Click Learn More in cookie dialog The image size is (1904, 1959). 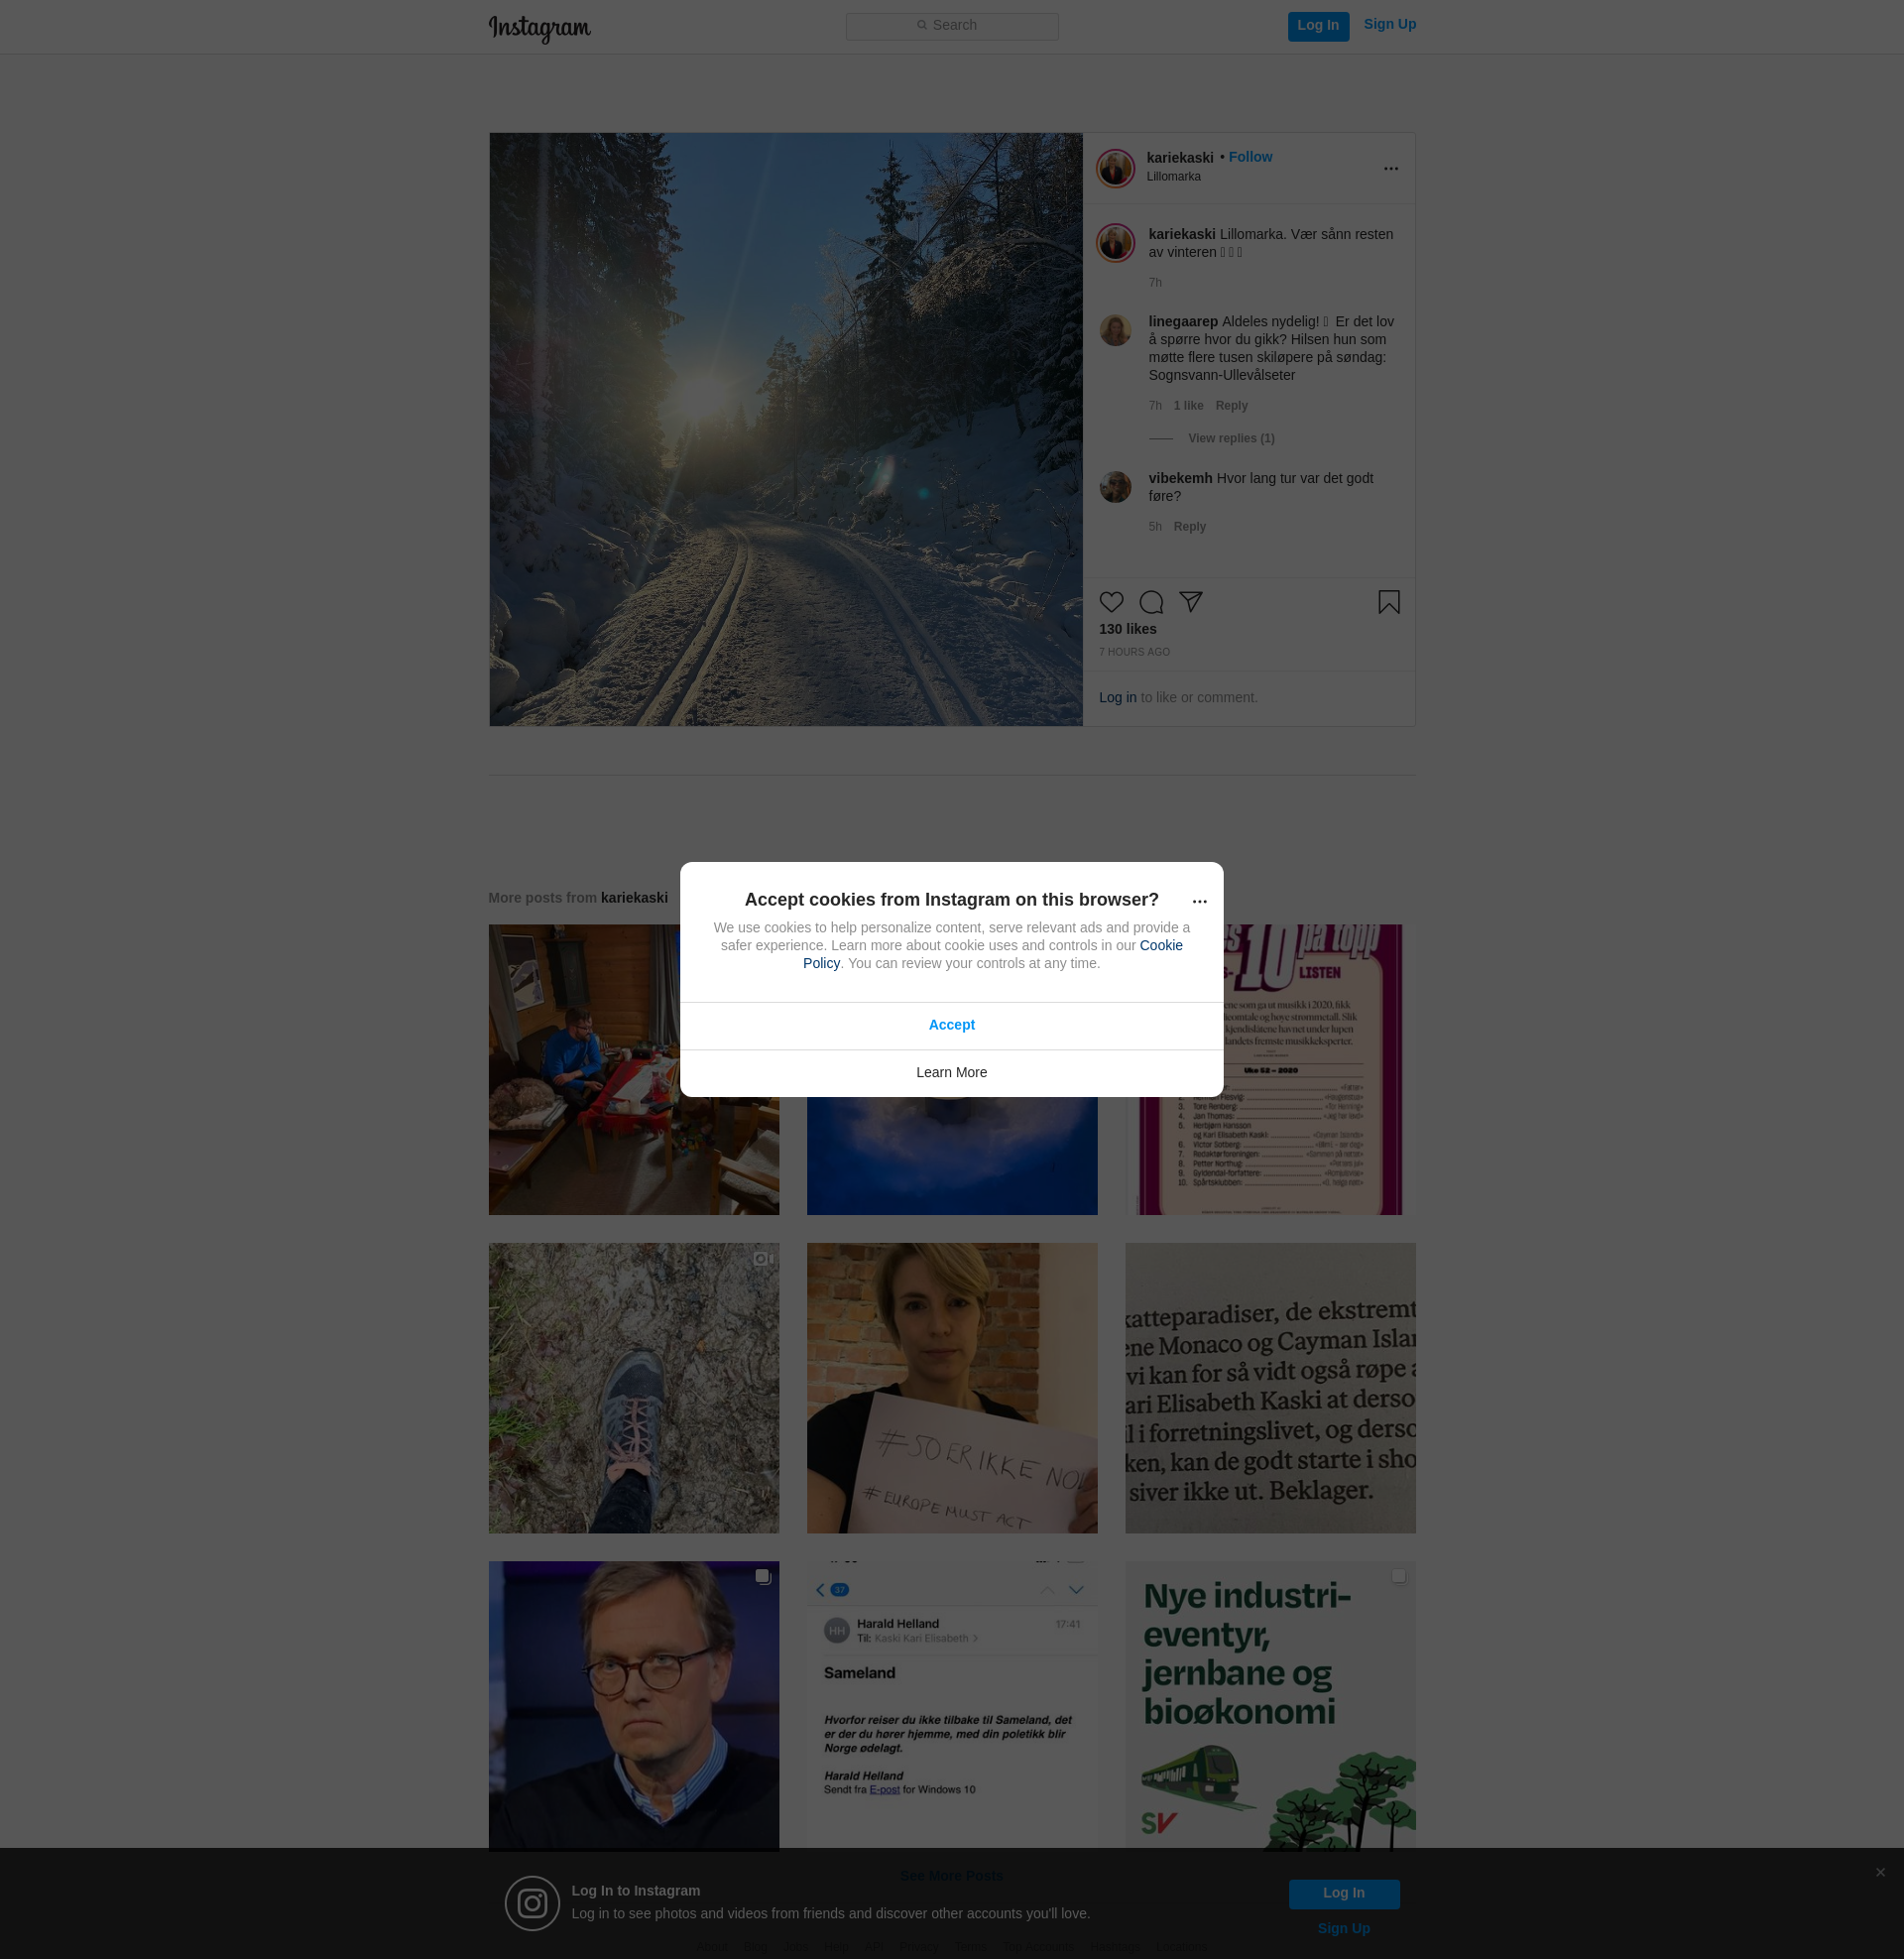pyautogui.click(x=951, y=1072)
